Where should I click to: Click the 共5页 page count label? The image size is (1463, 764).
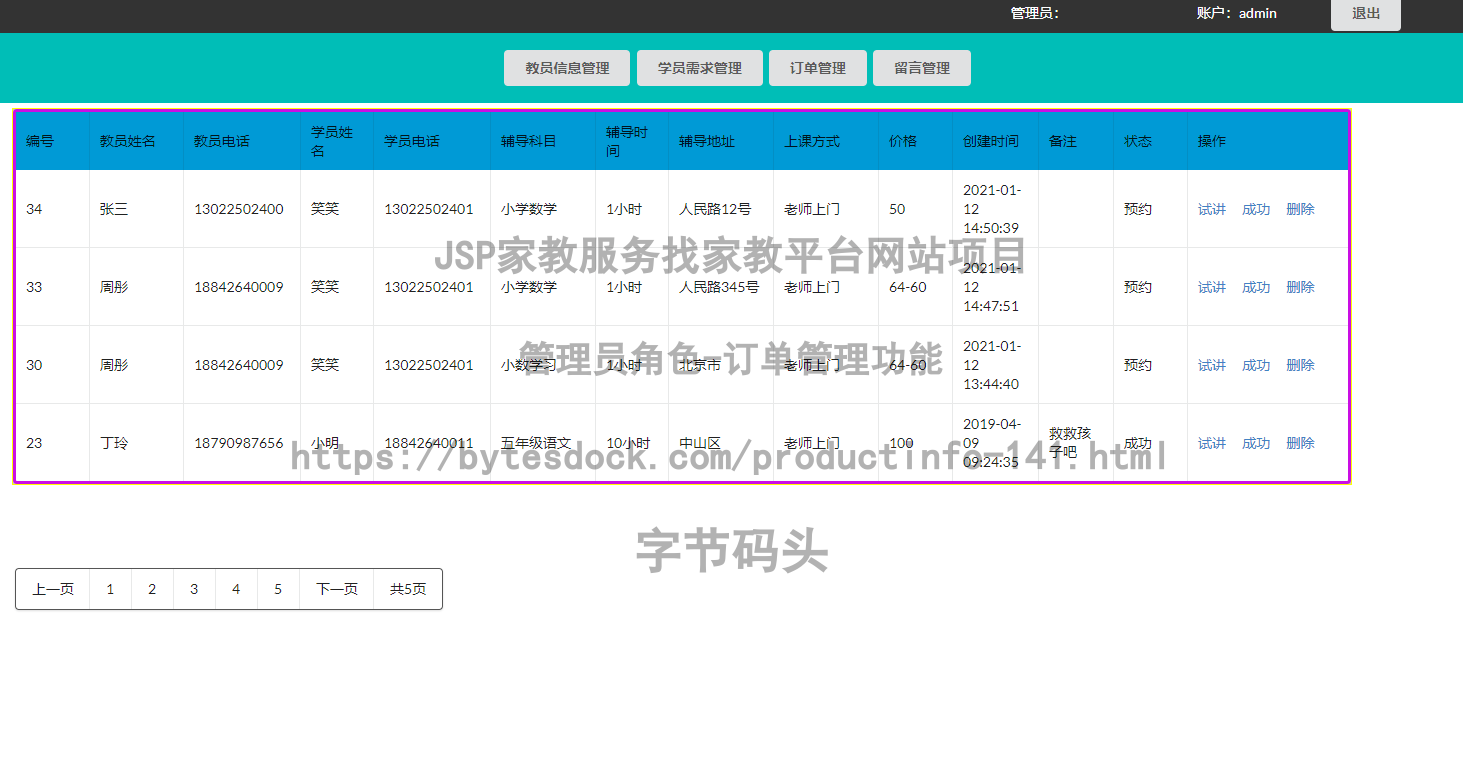(408, 589)
